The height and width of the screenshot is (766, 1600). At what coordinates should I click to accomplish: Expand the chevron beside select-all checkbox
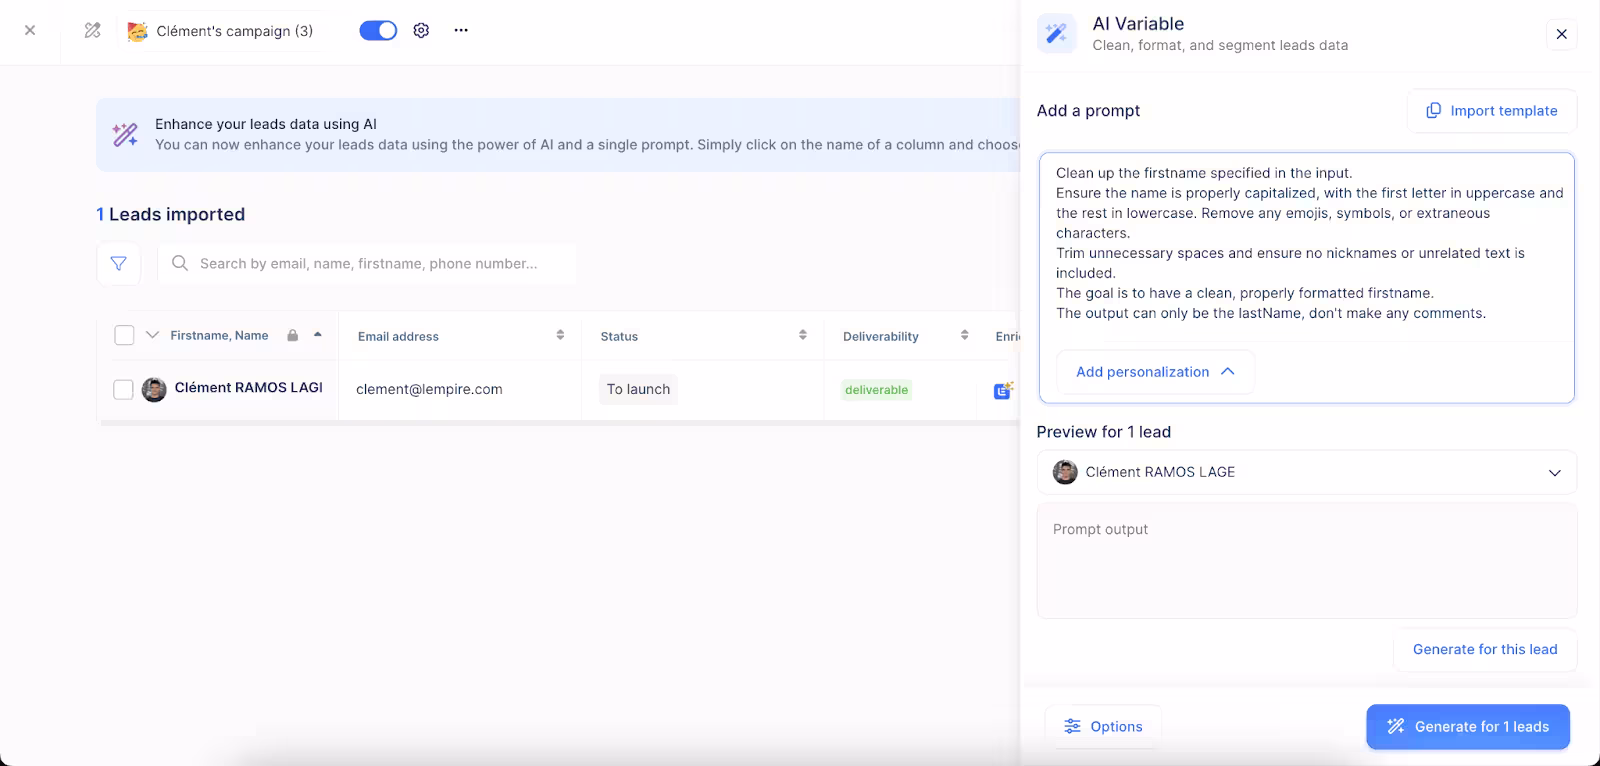tap(152, 336)
